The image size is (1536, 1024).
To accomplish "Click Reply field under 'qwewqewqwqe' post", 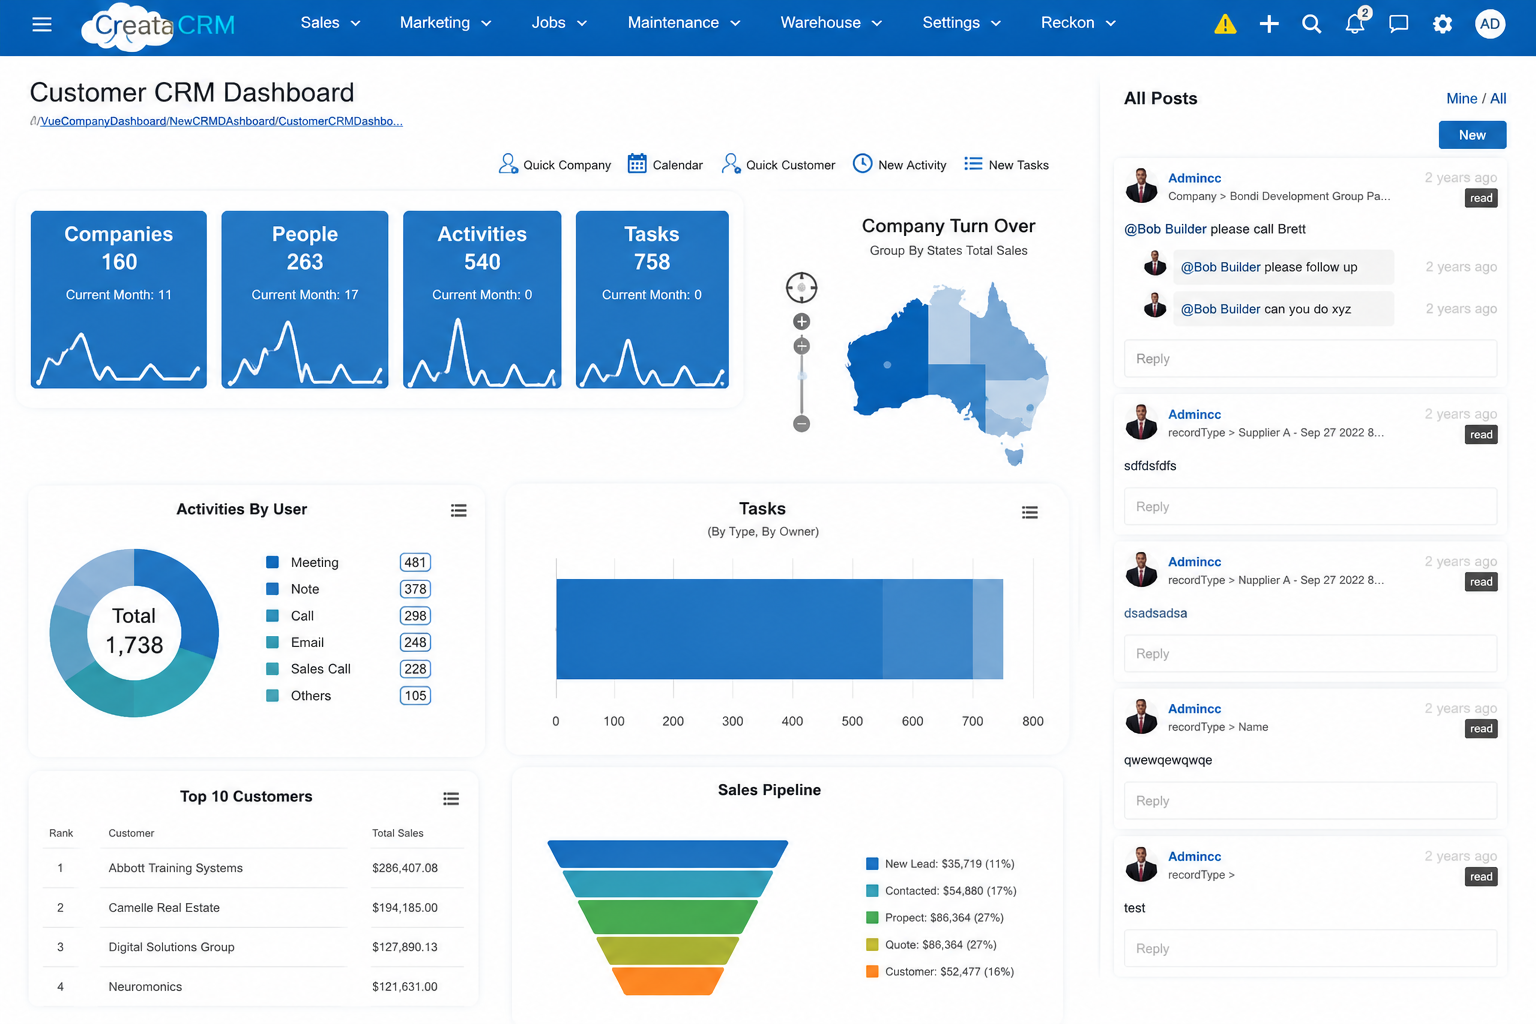I will [x=1310, y=801].
